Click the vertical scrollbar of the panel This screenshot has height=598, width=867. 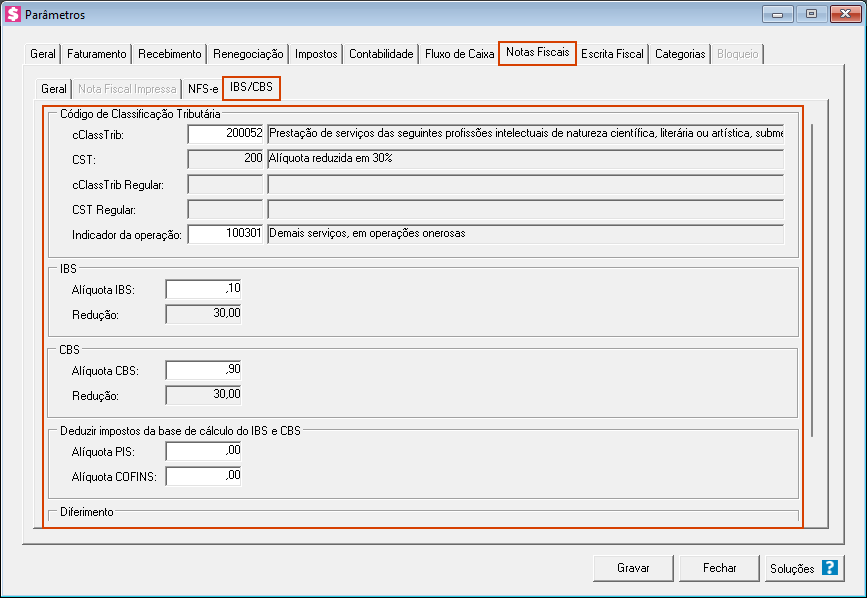click(x=812, y=280)
